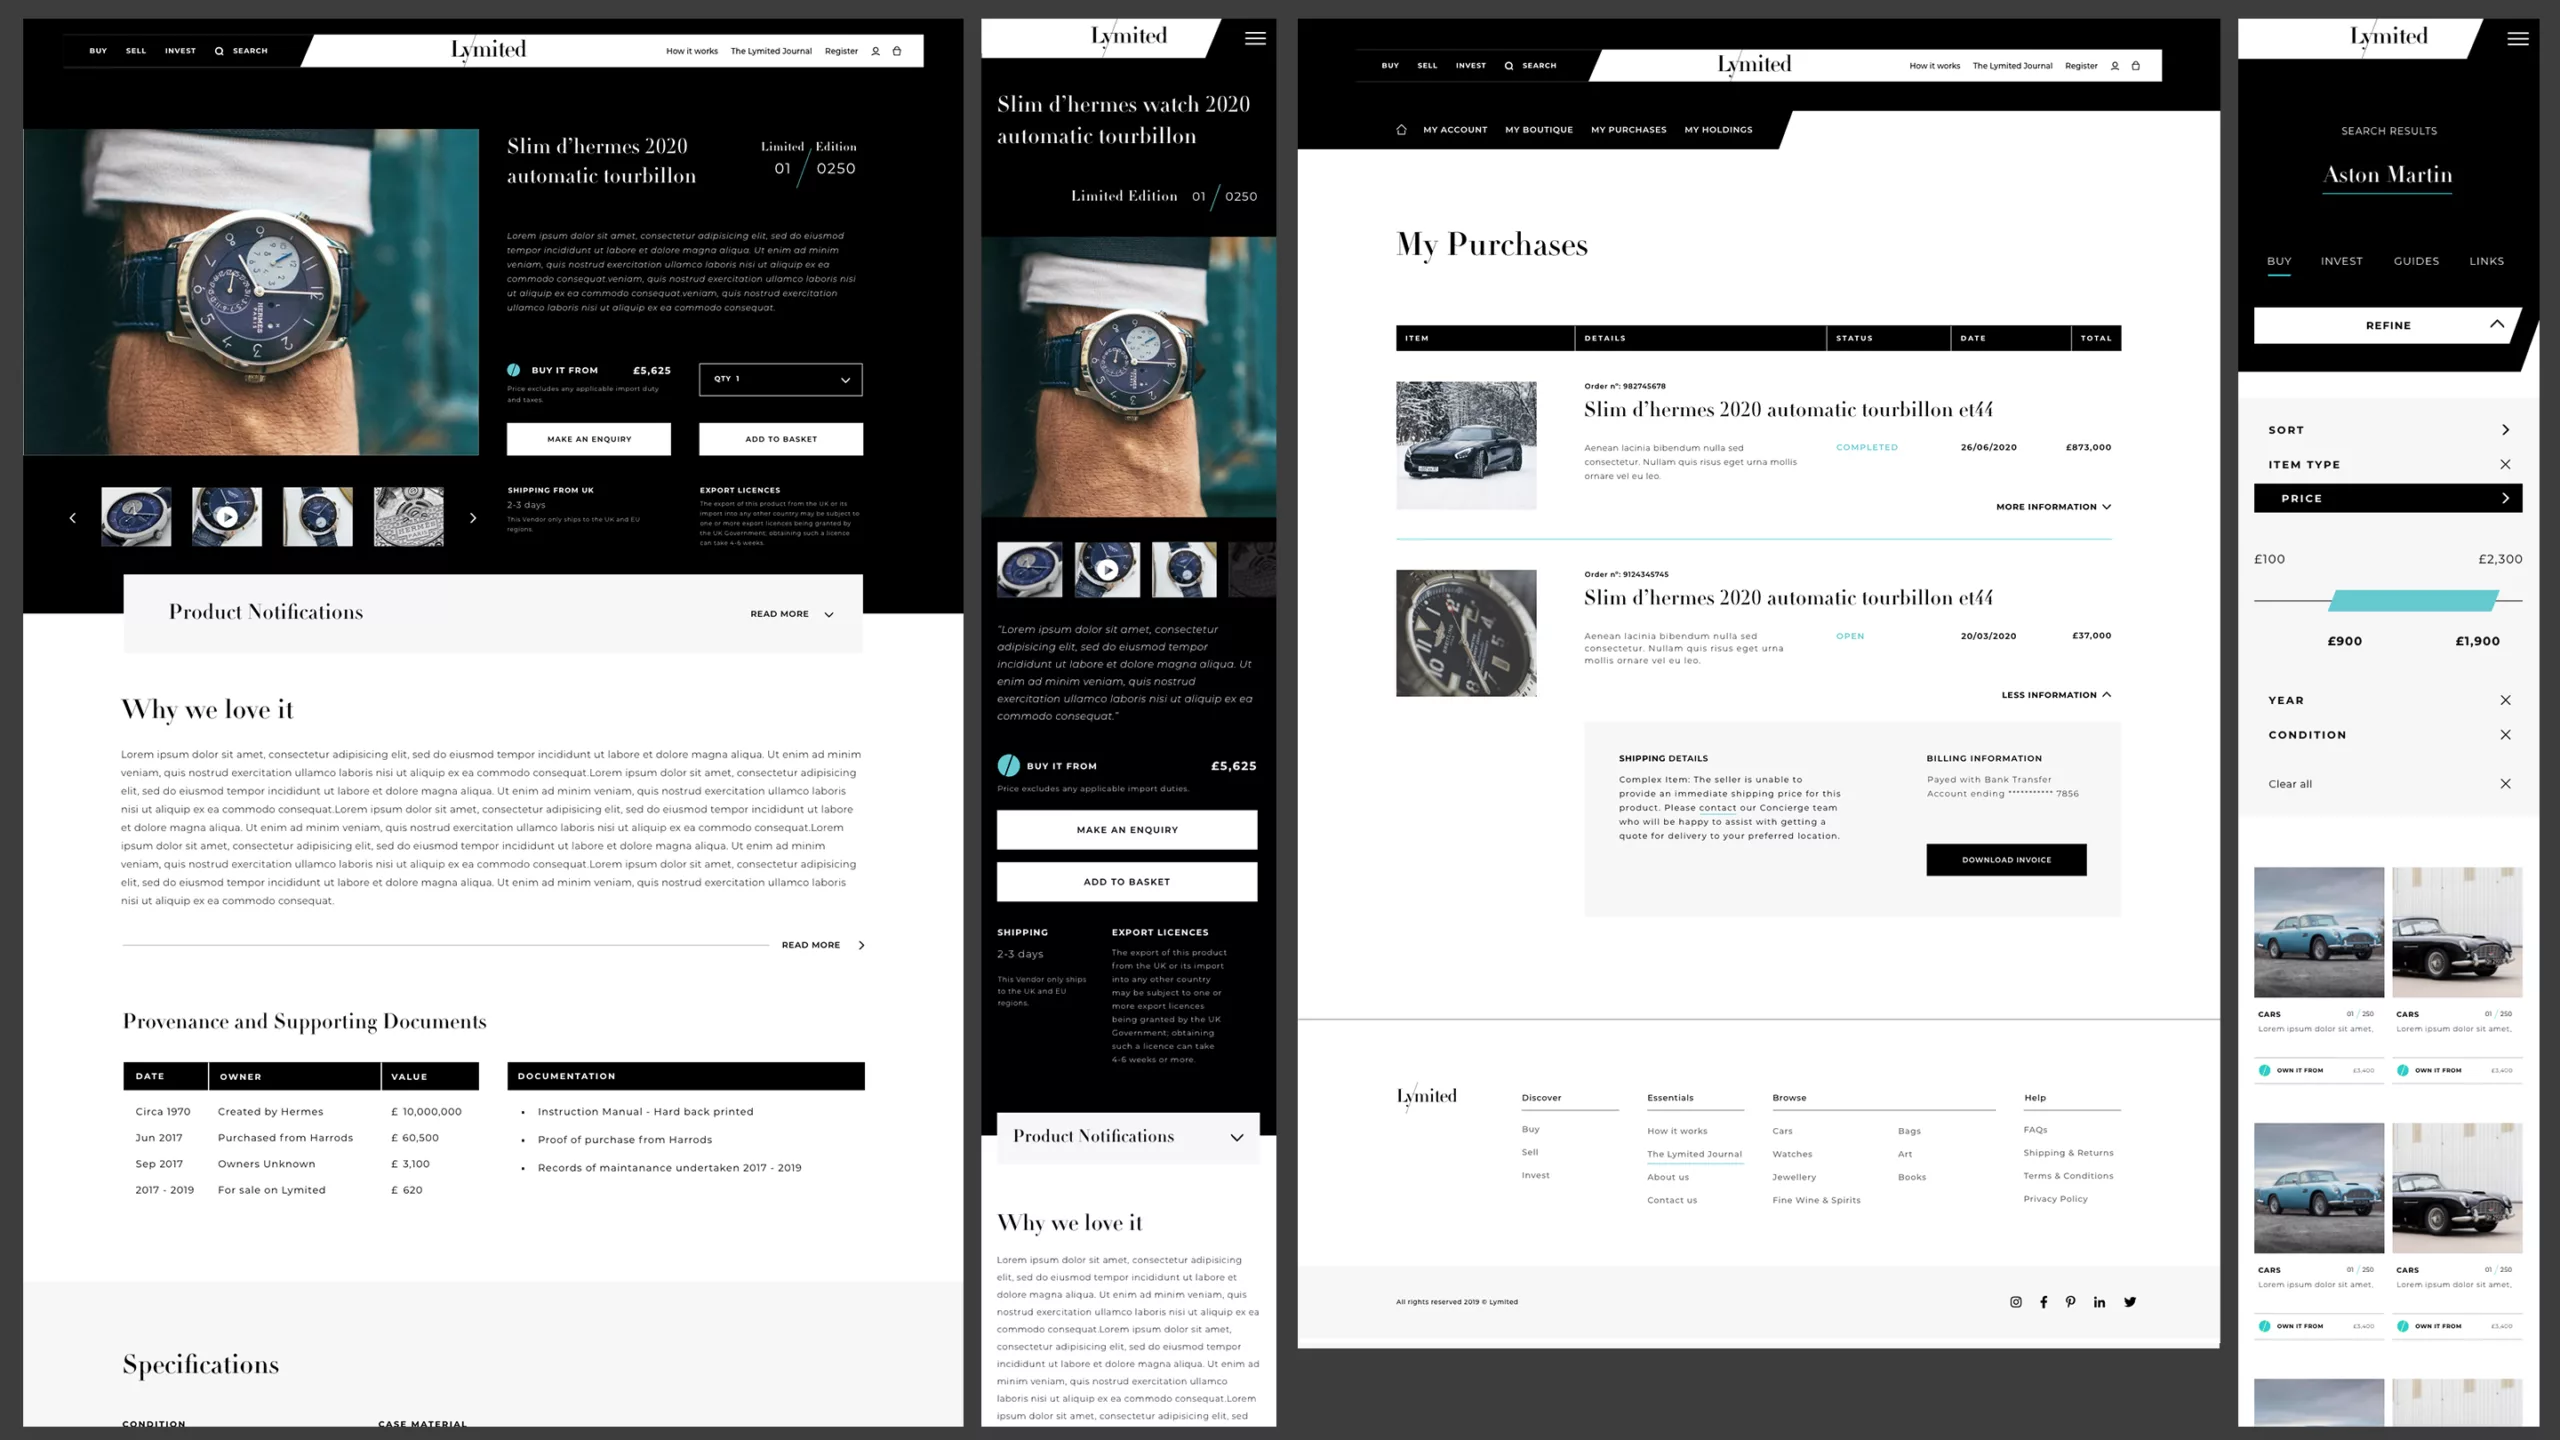The width and height of the screenshot is (2560, 1440).
Task: Open Pinterest icon in My Purchases footer
Action: click(2071, 1302)
